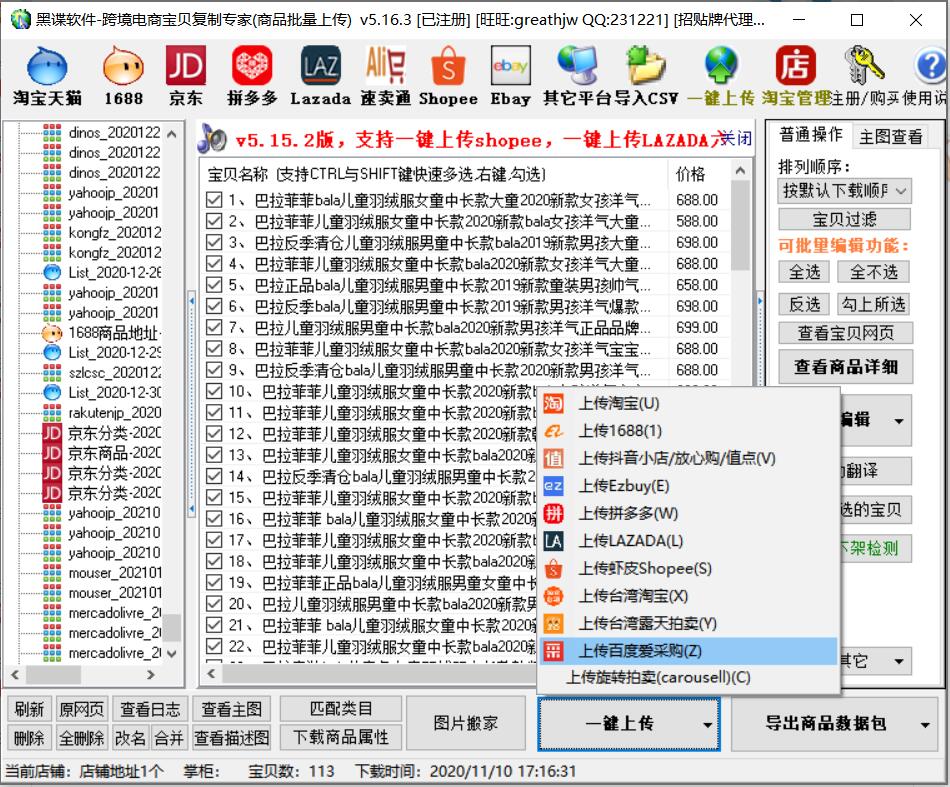This screenshot has height=787, width=950.
Task: Choose 上传百度爱采购(Z) menu entry
Action: coord(688,651)
